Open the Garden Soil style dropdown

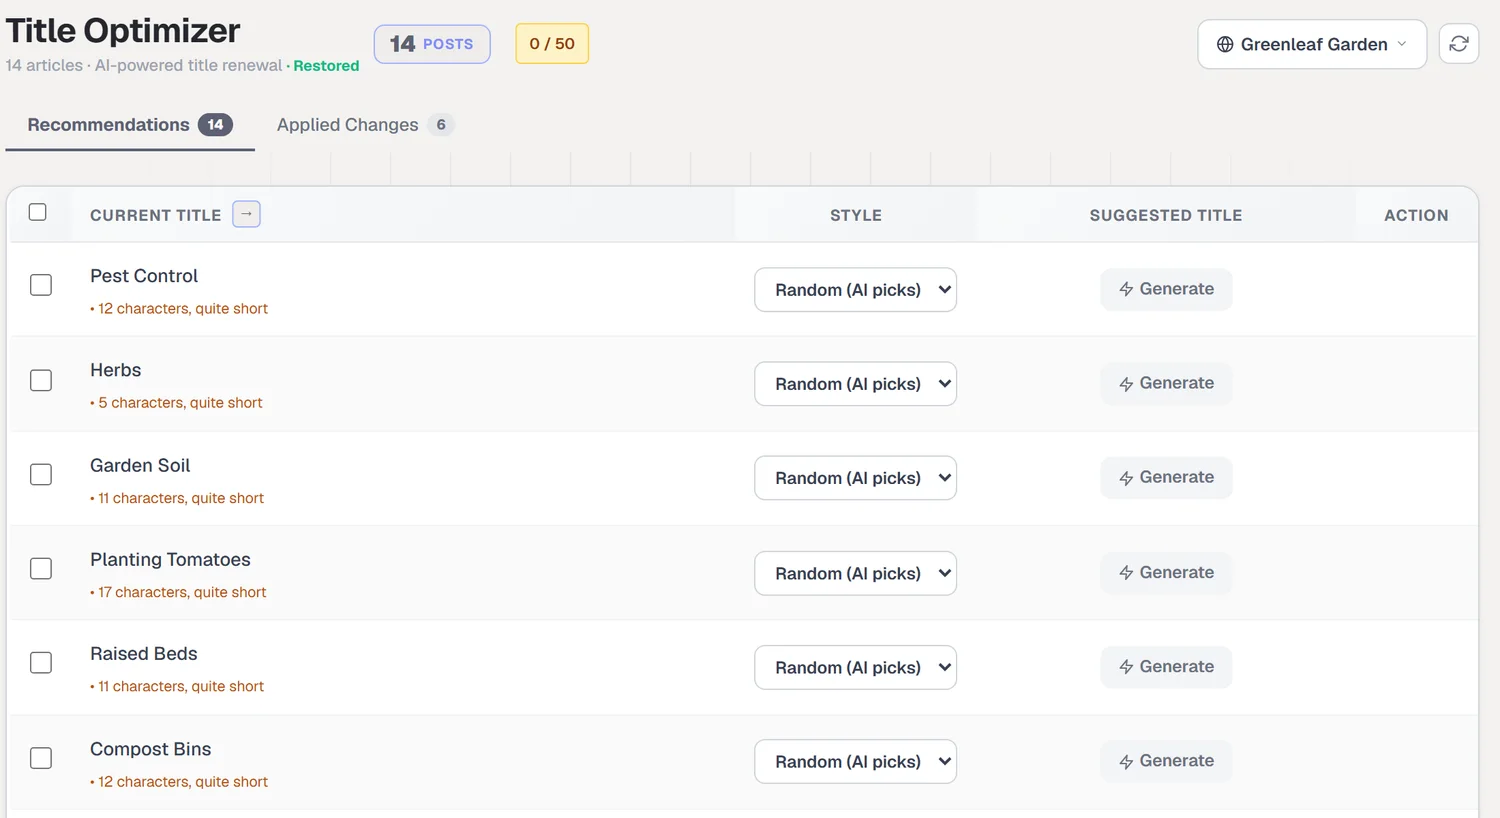(855, 478)
